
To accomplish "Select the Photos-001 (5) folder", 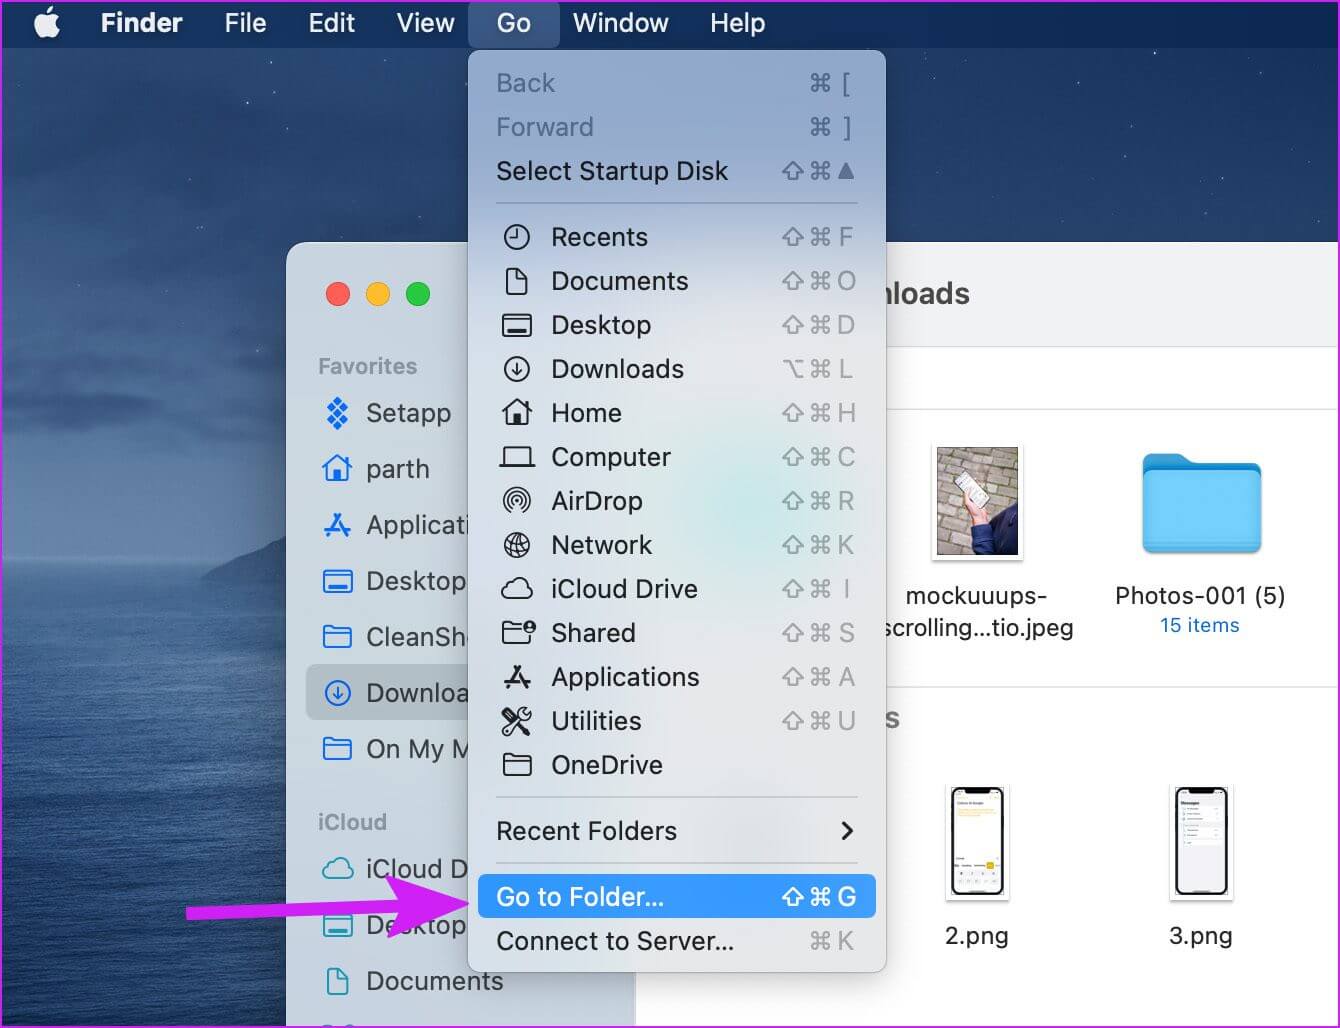I will tap(1201, 503).
